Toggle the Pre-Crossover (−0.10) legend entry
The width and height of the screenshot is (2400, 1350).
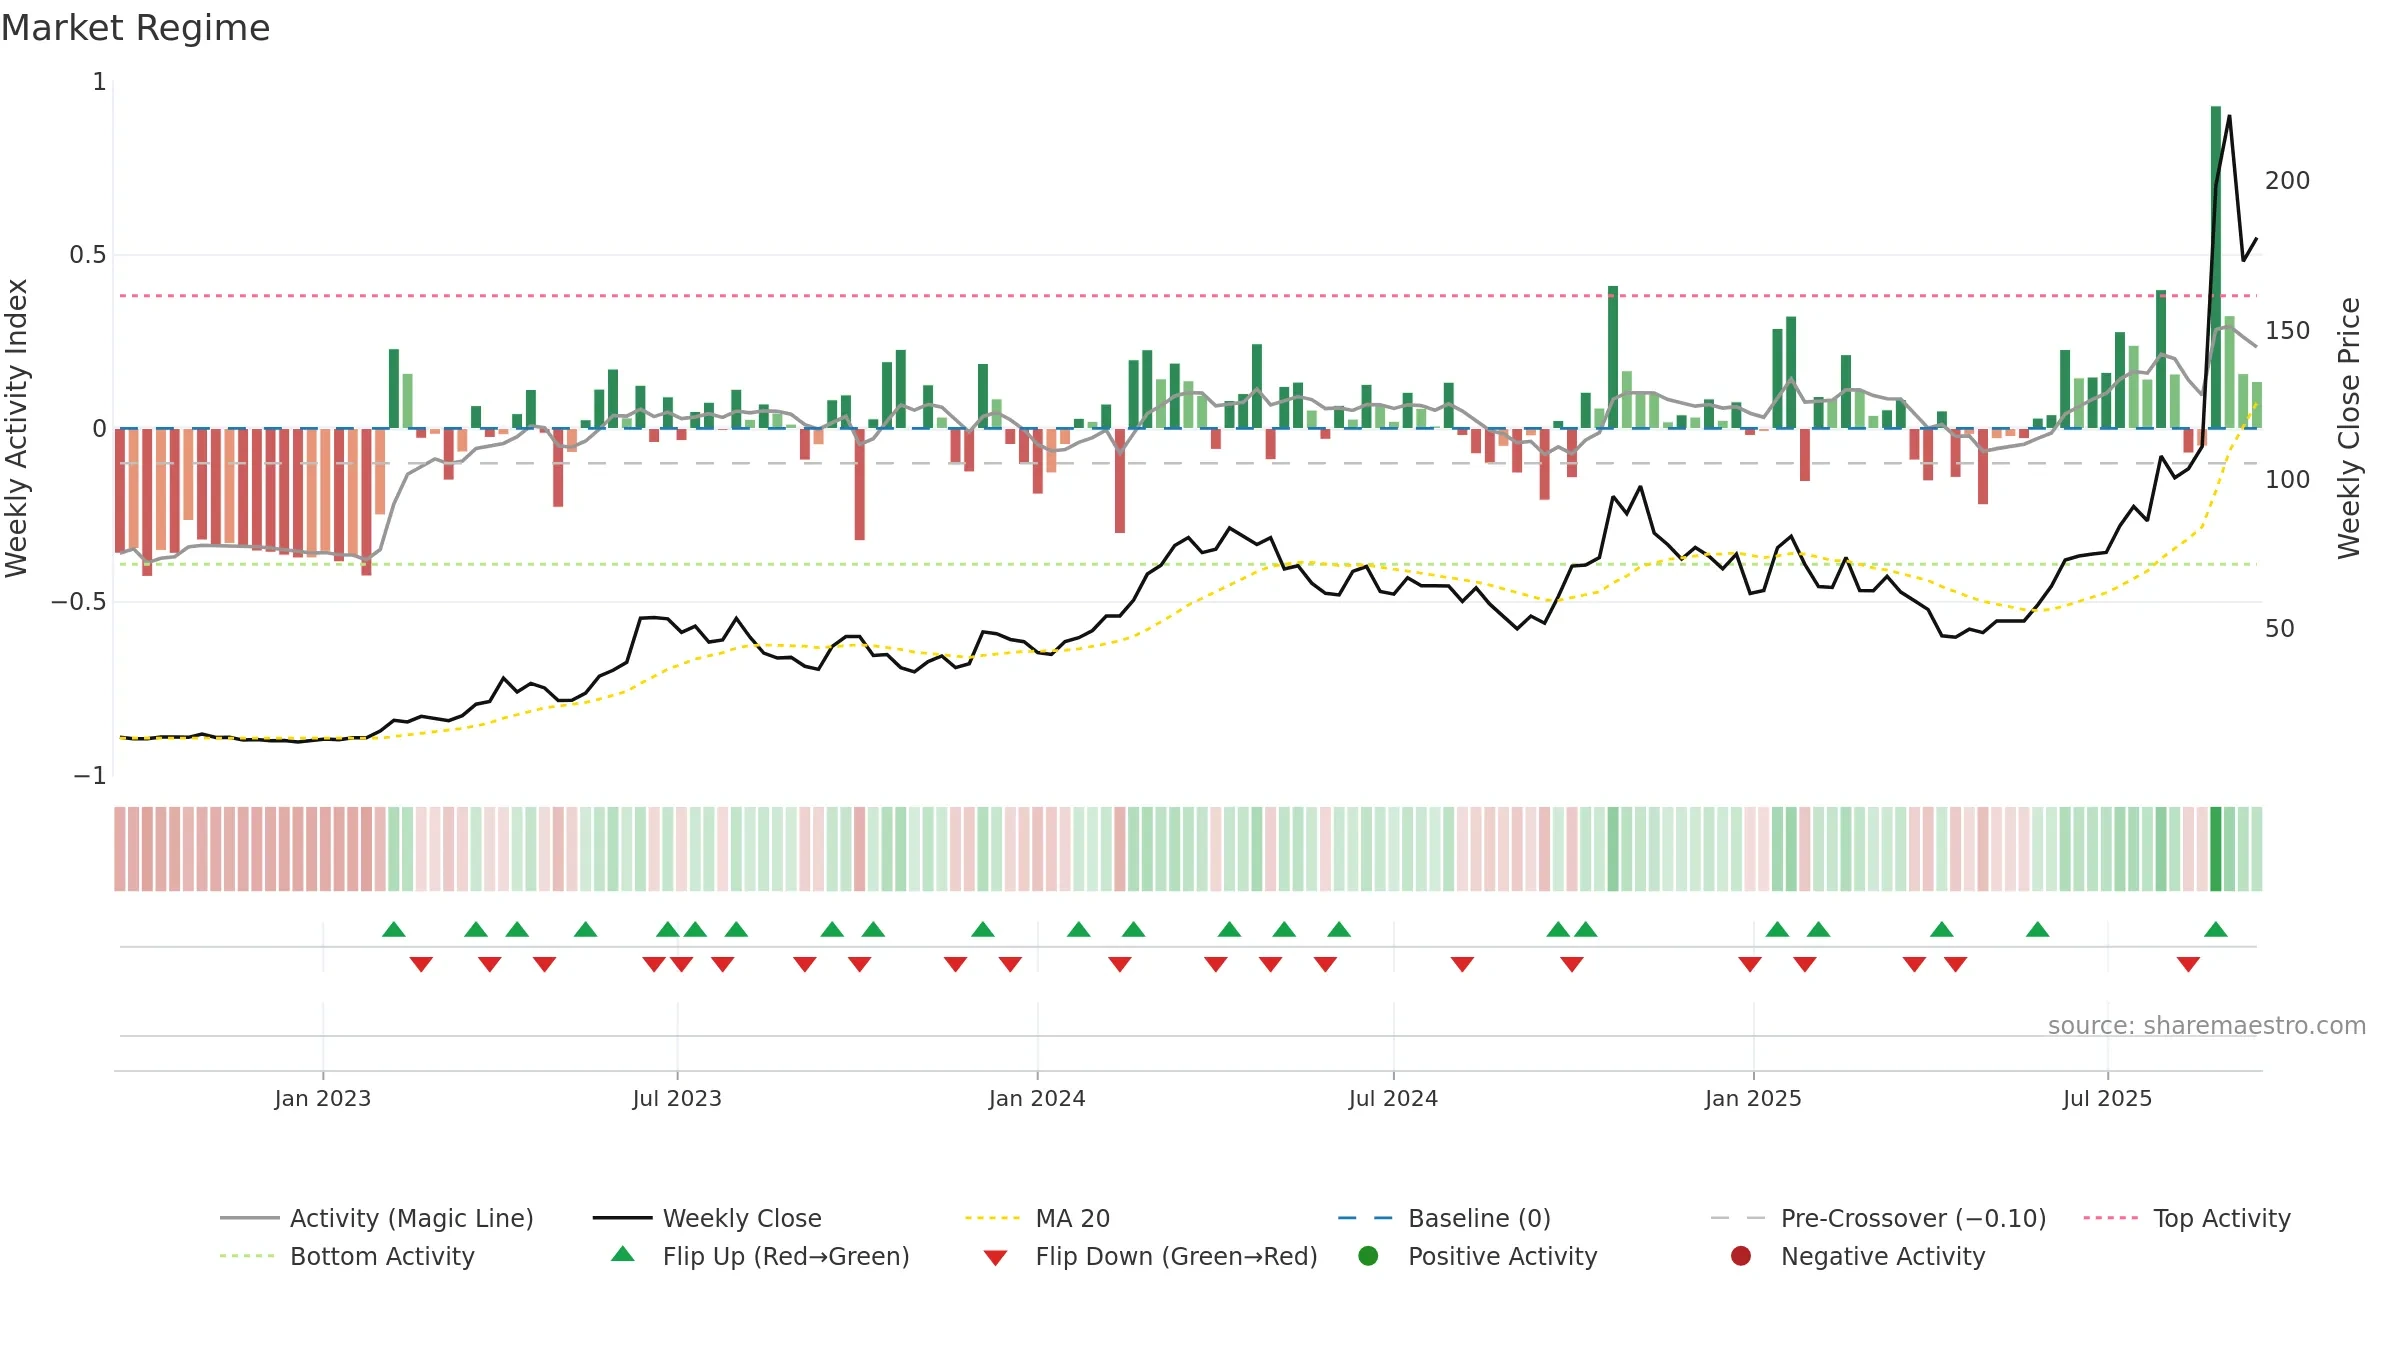(1879, 1218)
